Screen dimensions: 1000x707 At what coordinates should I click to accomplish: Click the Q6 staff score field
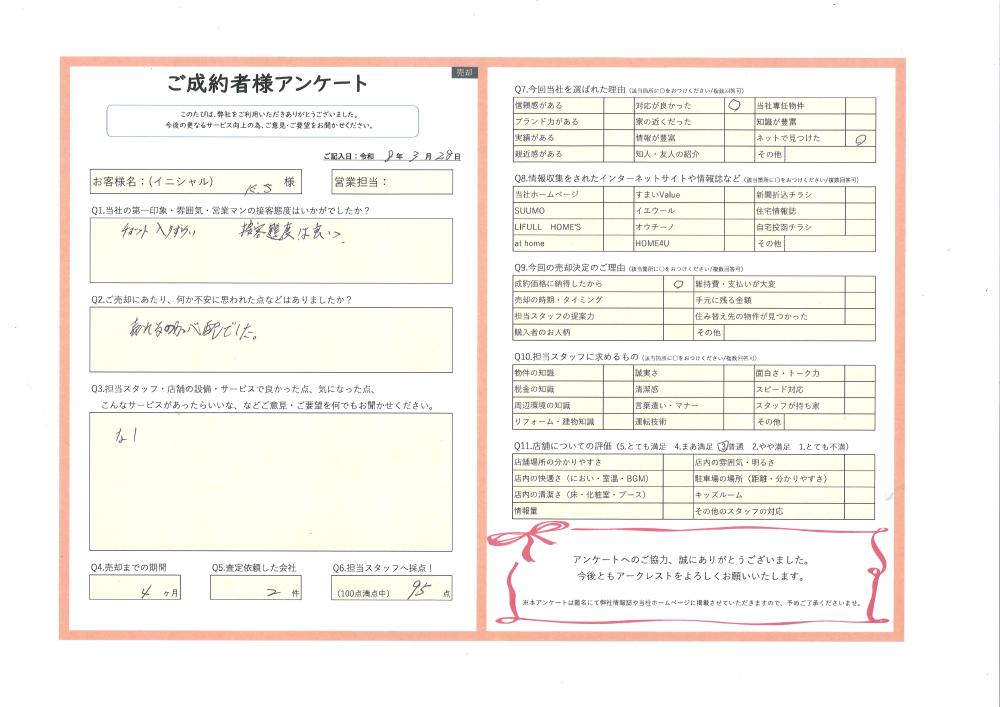(x=392, y=588)
